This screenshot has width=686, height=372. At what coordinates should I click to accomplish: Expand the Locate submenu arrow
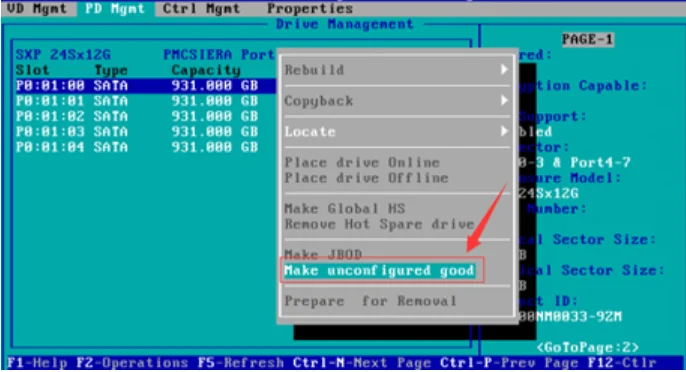click(x=504, y=131)
